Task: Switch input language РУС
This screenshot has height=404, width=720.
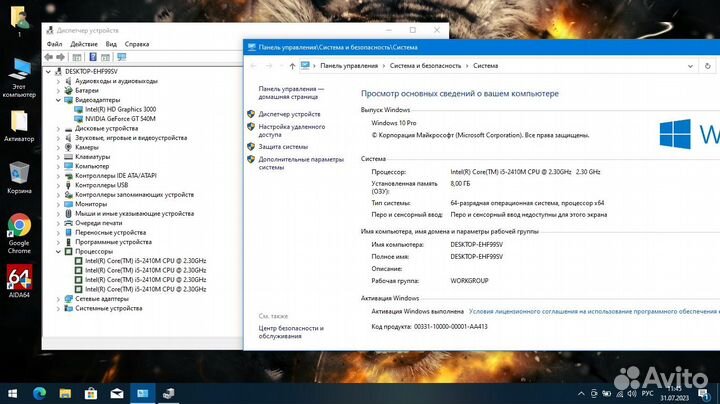Action: tap(647, 393)
